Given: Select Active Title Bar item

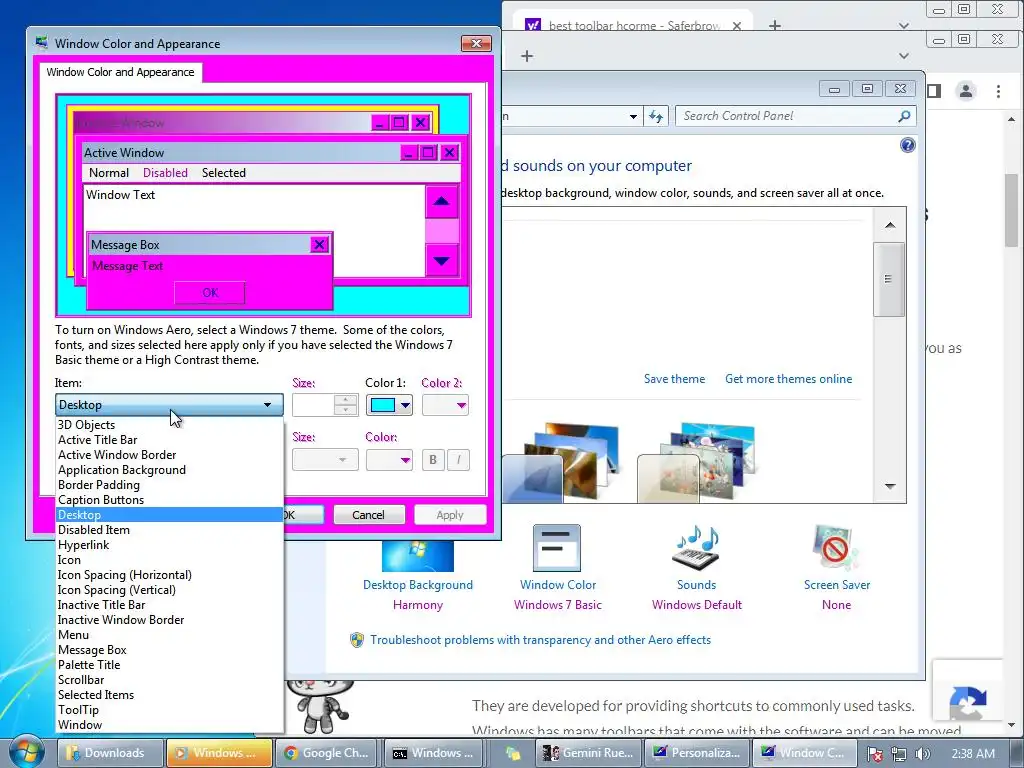Looking at the screenshot, I should (169, 440).
